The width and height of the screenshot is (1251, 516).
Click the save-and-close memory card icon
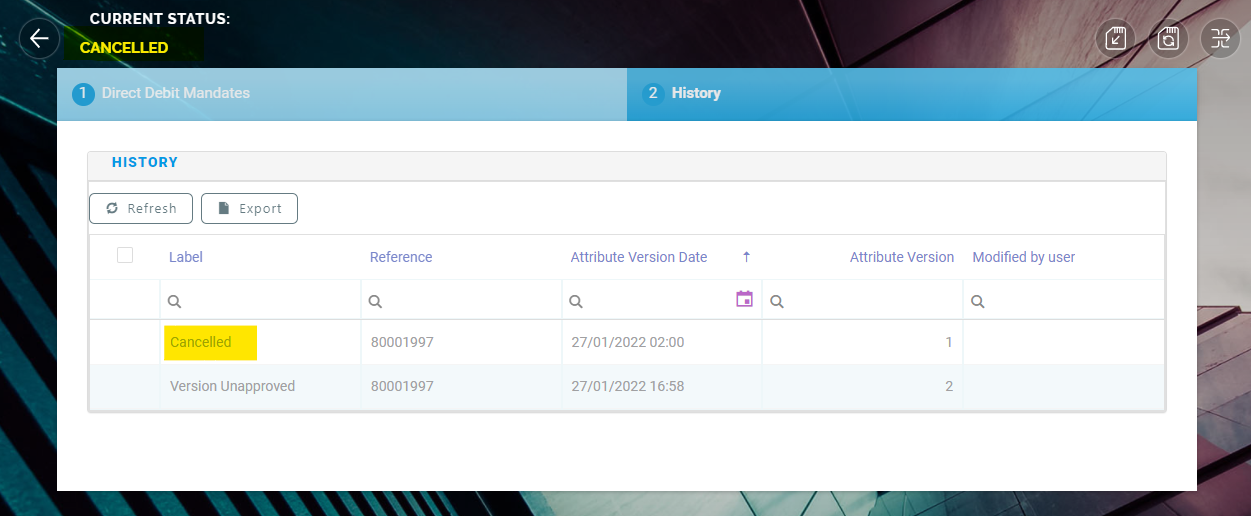pos(1116,39)
